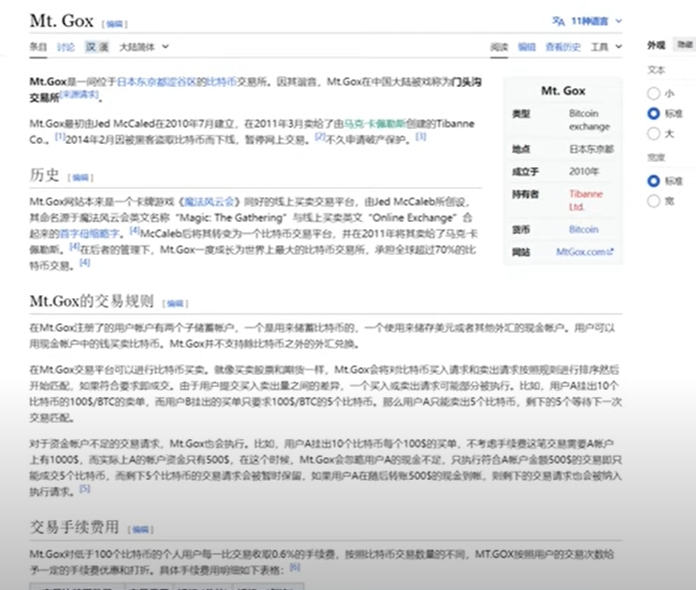Select the 标准 width radio

point(653,181)
